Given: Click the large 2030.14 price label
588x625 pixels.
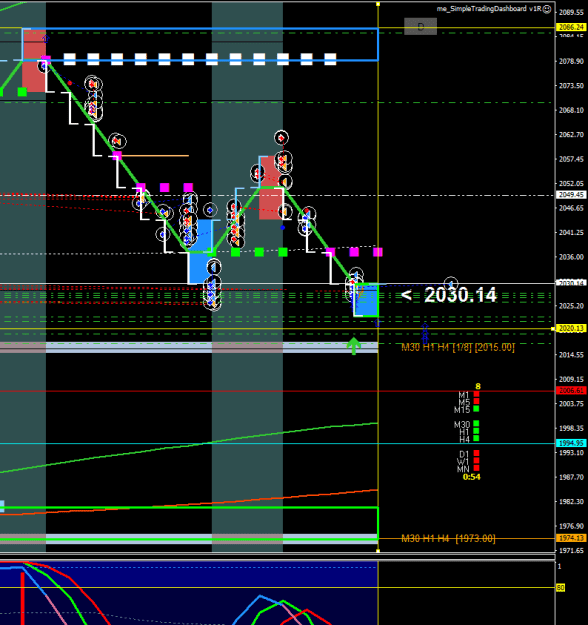Looking at the screenshot, I should (x=460, y=295).
